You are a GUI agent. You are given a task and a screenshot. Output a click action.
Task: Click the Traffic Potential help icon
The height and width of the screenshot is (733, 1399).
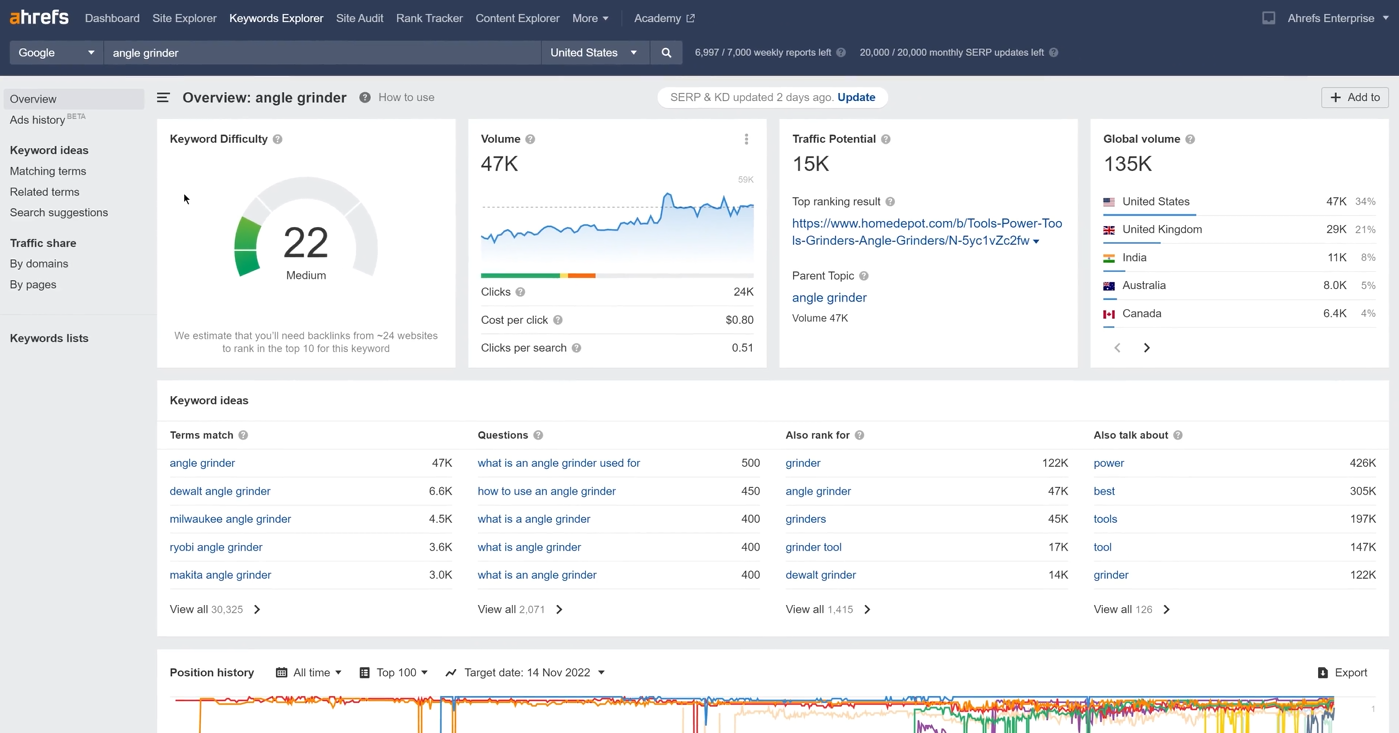(886, 140)
